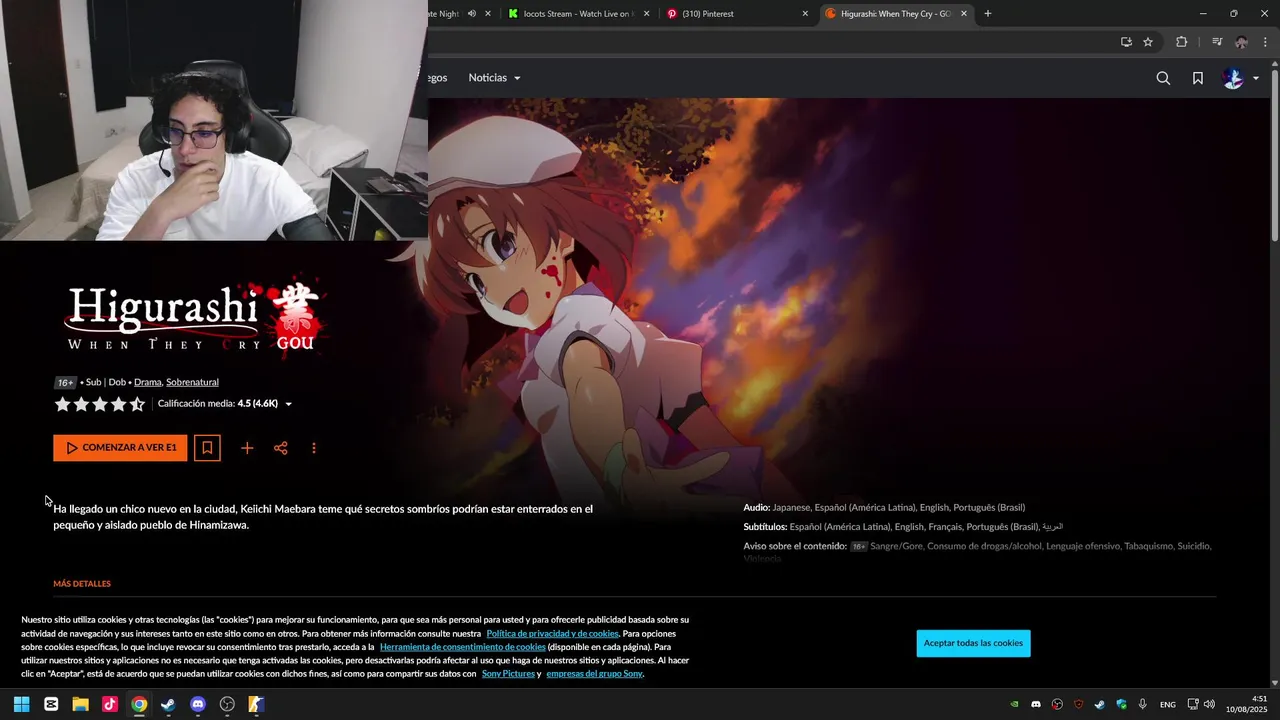Open Política de privacidad y de cookies link
Screen dimensions: 1280x720
[x=552, y=634]
